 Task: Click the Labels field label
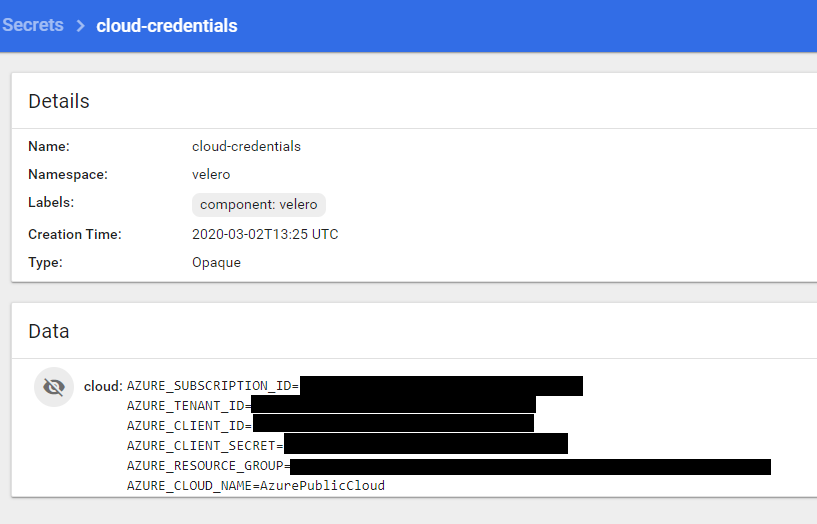[x=51, y=202]
